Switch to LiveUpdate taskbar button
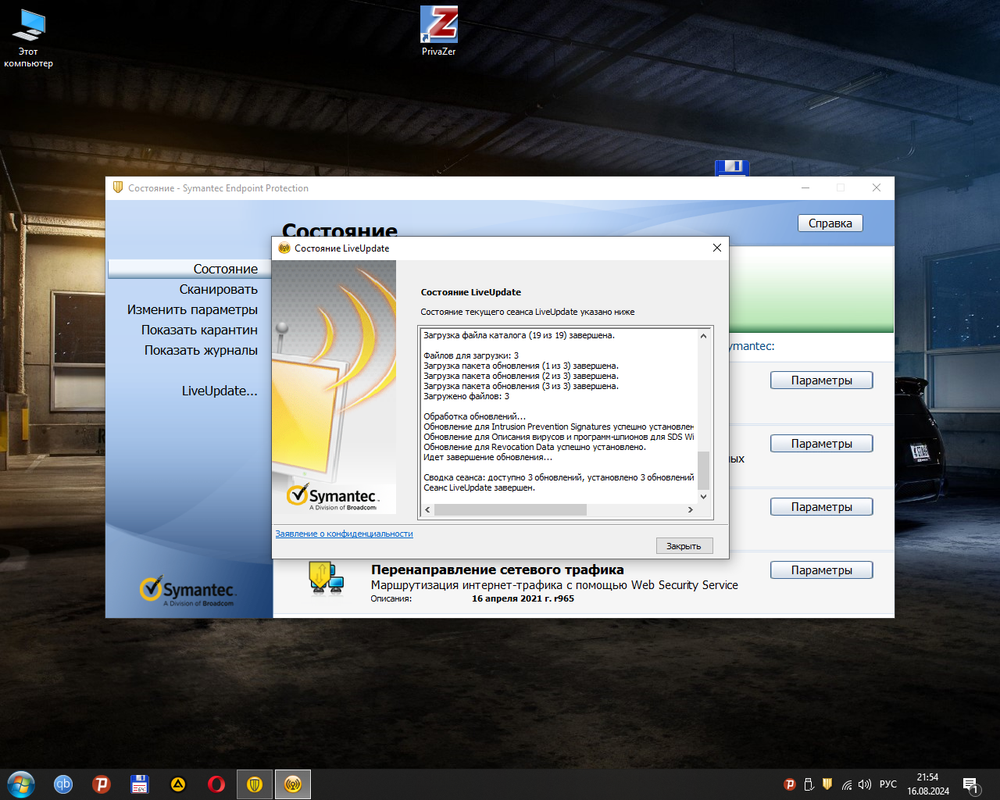1000x800 pixels. coord(293,784)
